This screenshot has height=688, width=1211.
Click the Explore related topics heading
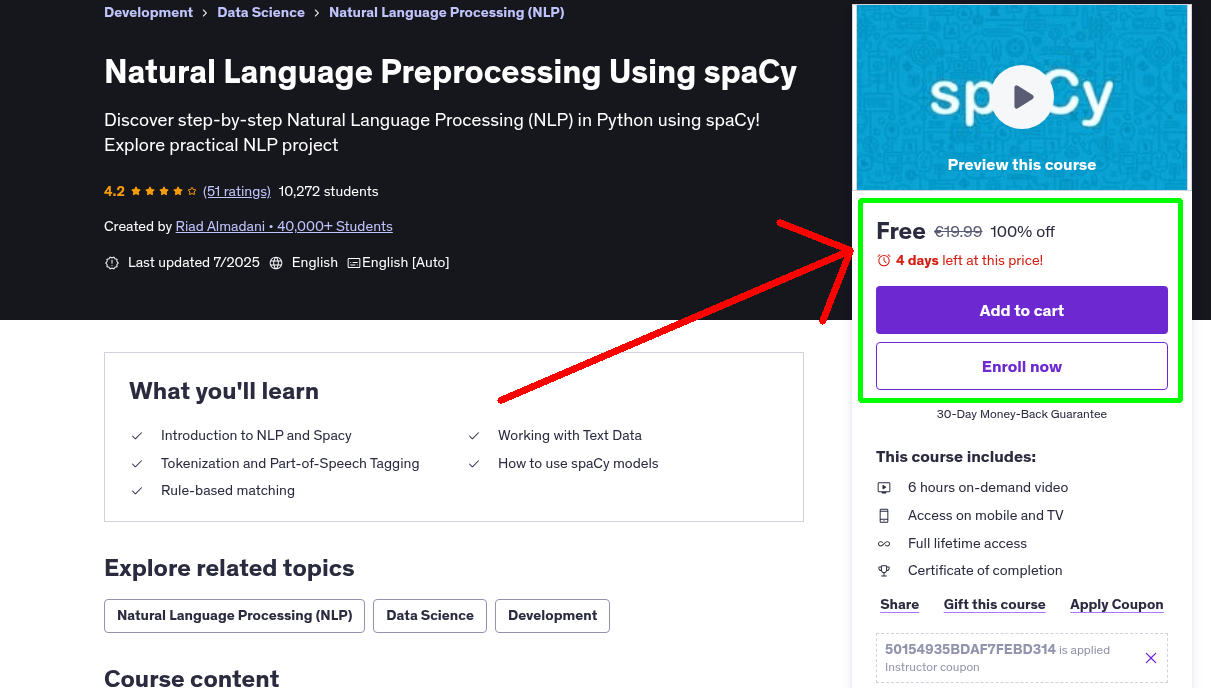point(229,568)
